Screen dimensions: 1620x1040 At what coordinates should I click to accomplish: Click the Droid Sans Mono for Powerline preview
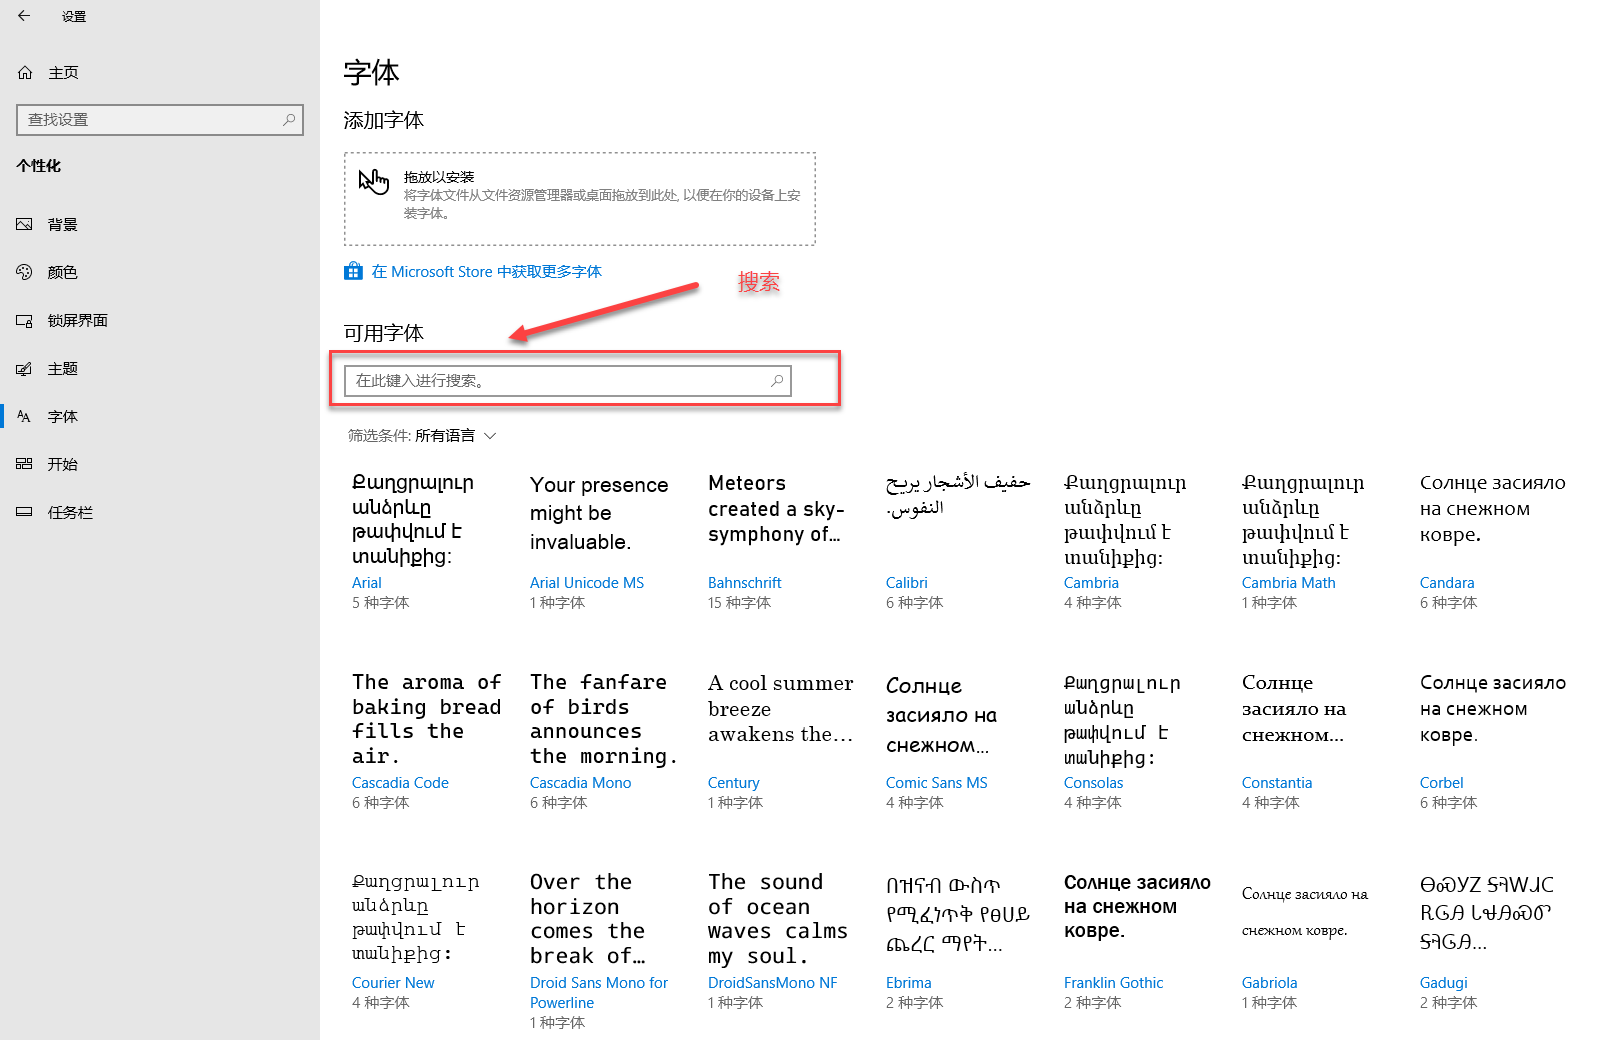[x=588, y=919]
